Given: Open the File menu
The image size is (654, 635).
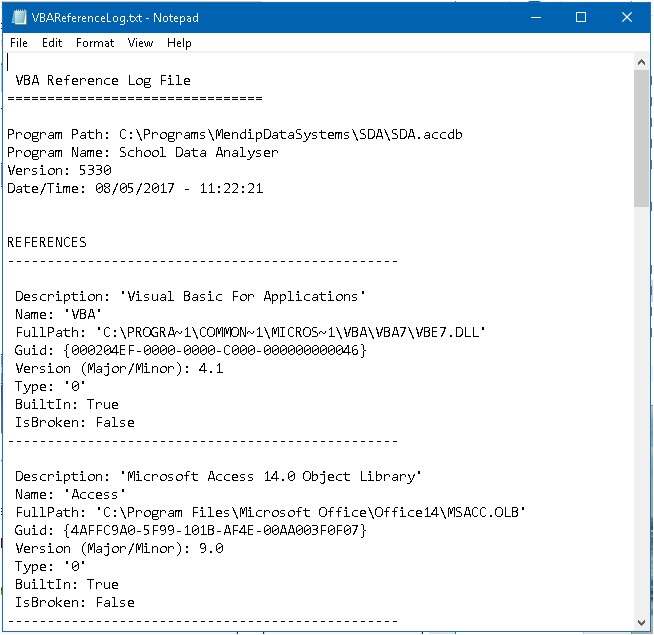Looking at the screenshot, I should pos(19,43).
